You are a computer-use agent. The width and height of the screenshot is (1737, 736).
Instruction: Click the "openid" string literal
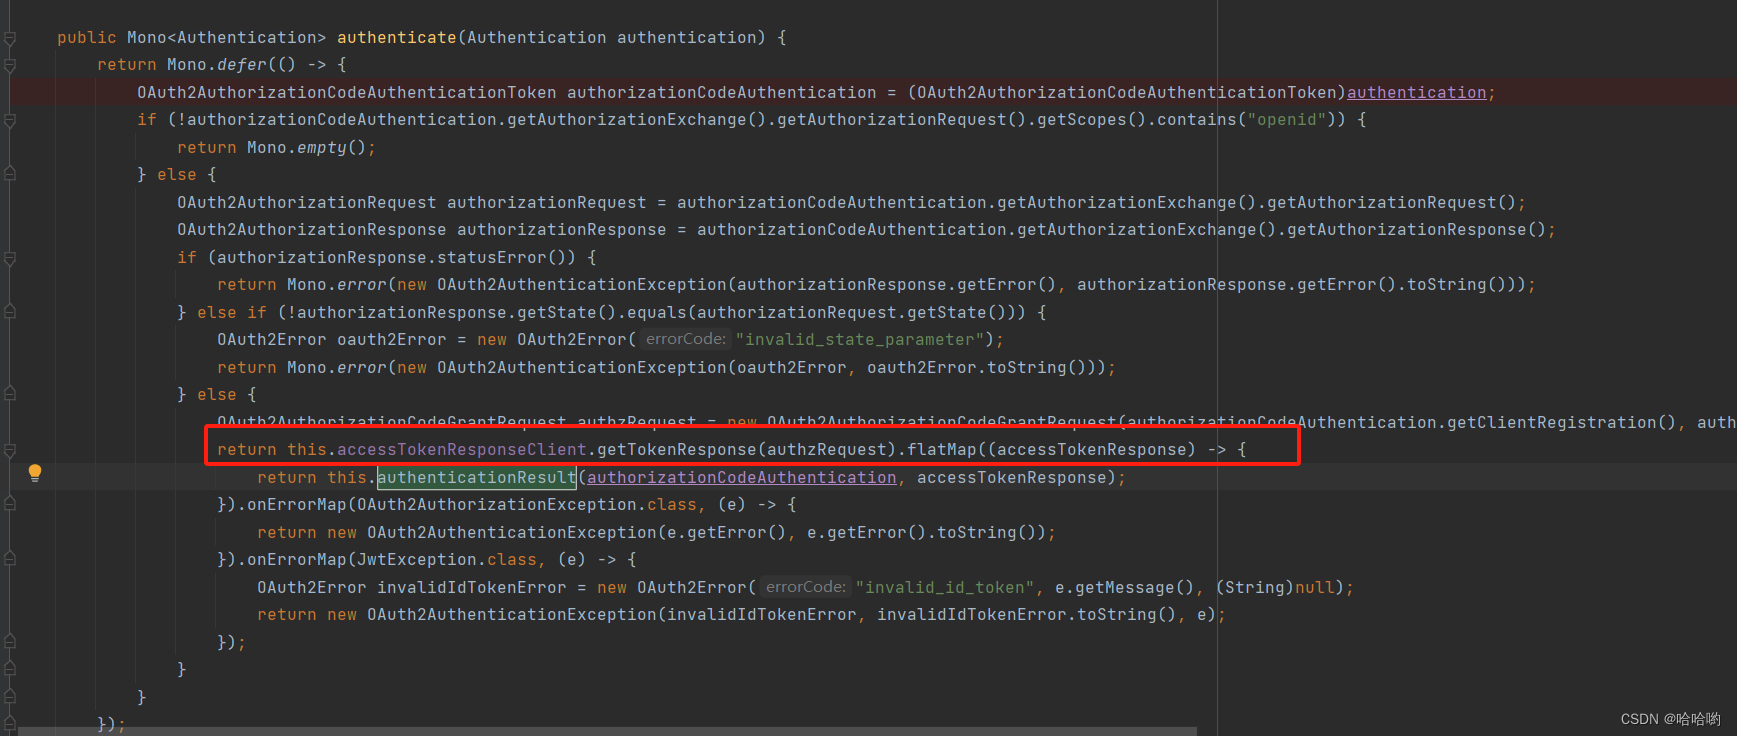tap(1286, 120)
